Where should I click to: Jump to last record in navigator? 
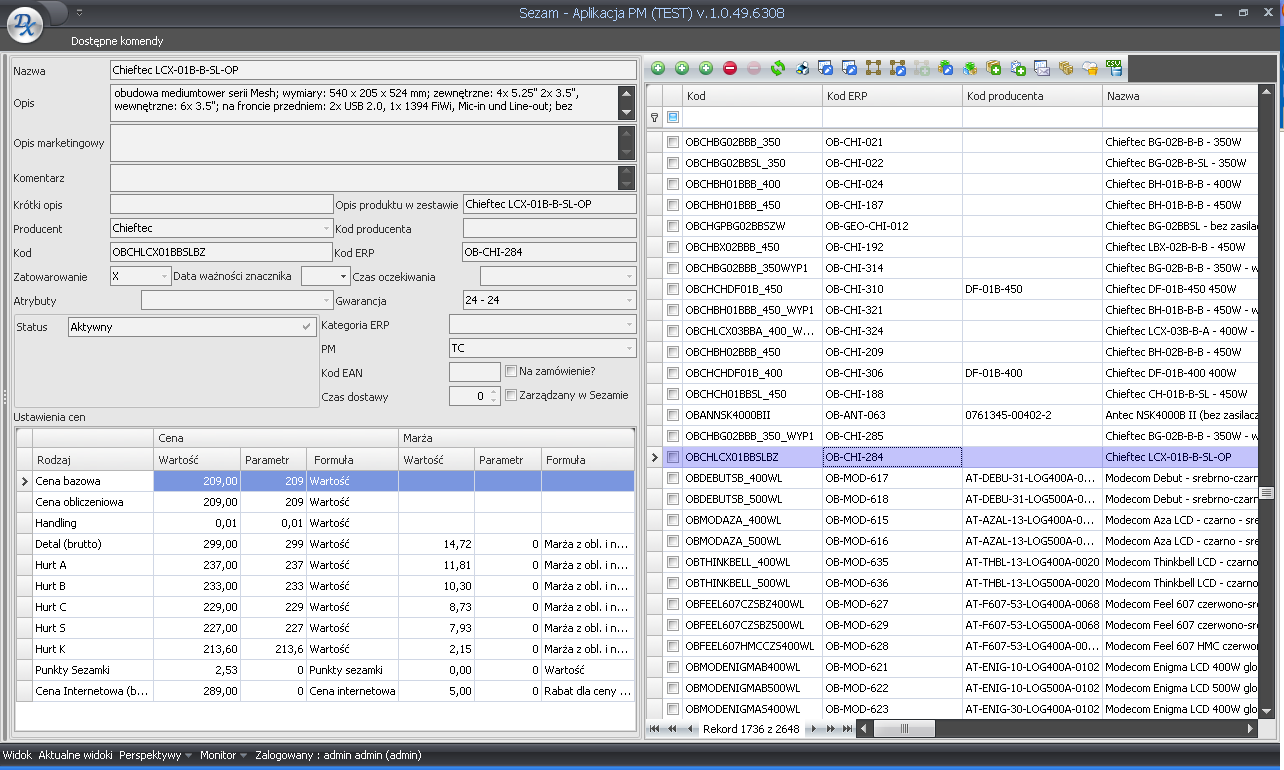[x=847, y=729]
